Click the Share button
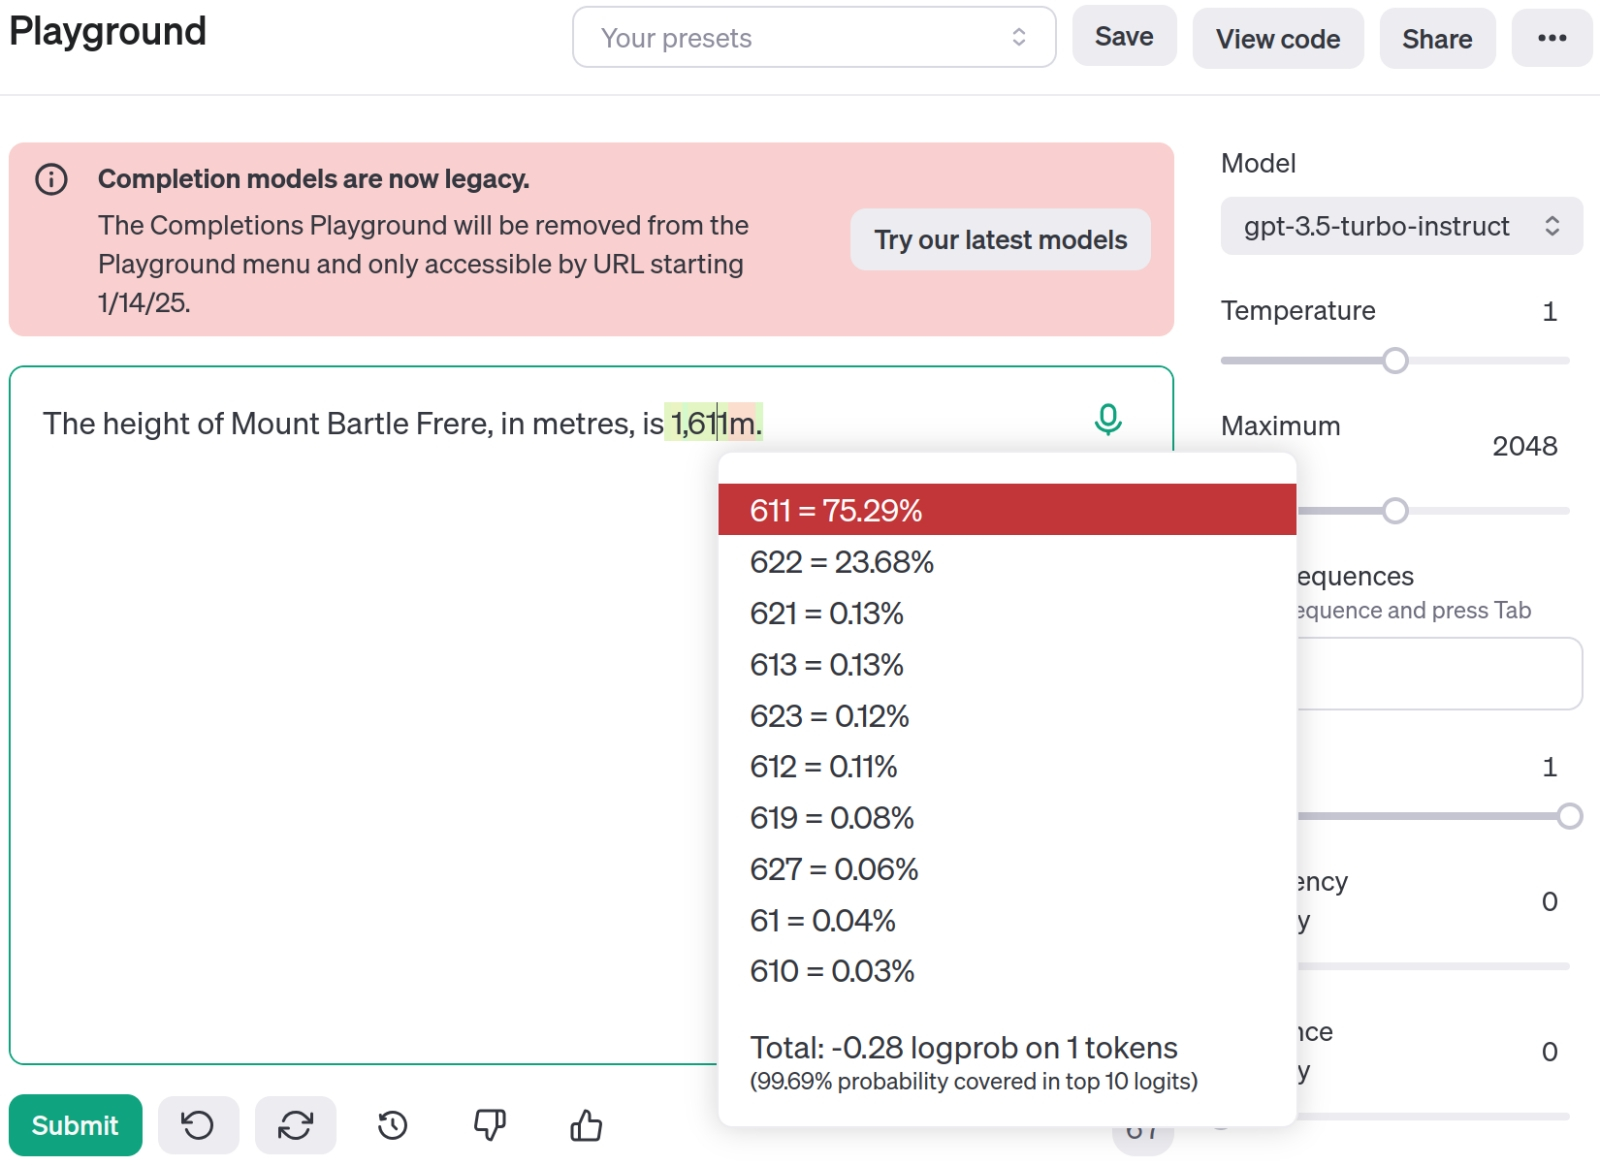 point(1436,39)
